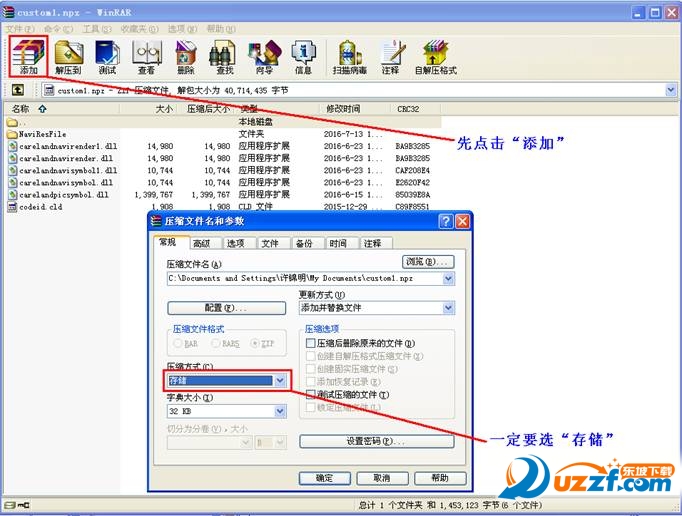Open the 命令 menu in the menu bar
Screen dimensions: 682x516
(59, 29)
